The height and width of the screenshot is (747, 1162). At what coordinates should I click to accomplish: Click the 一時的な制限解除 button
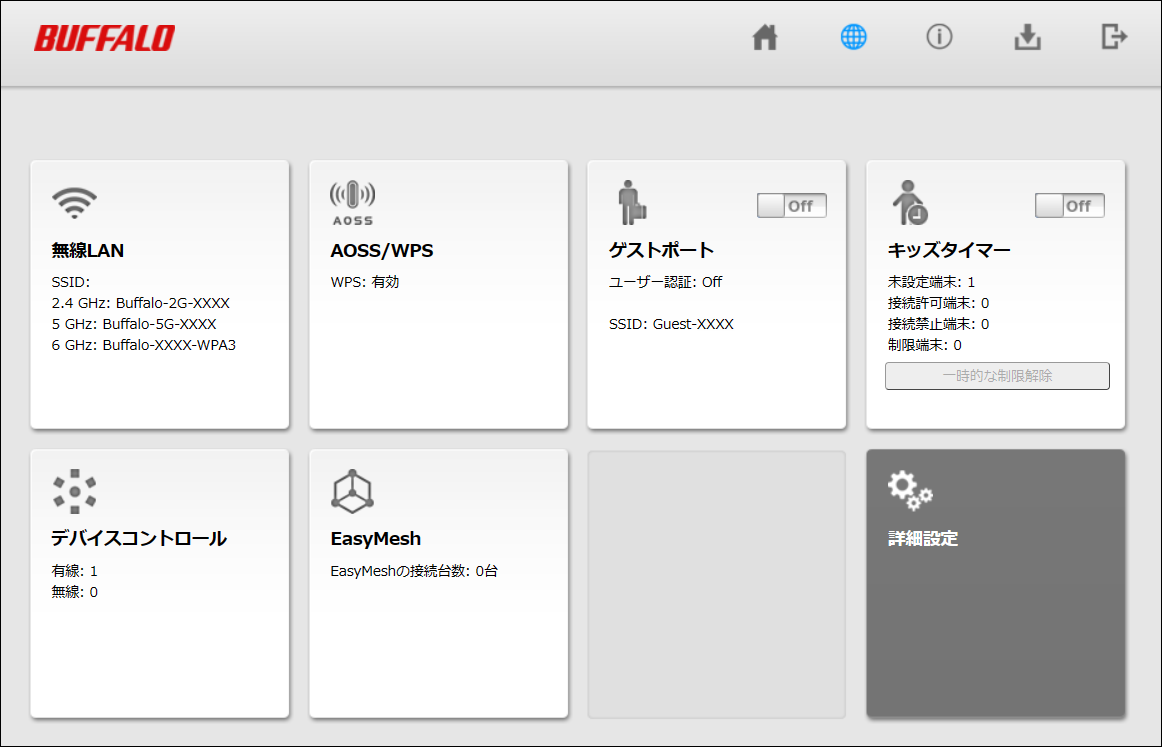click(997, 376)
